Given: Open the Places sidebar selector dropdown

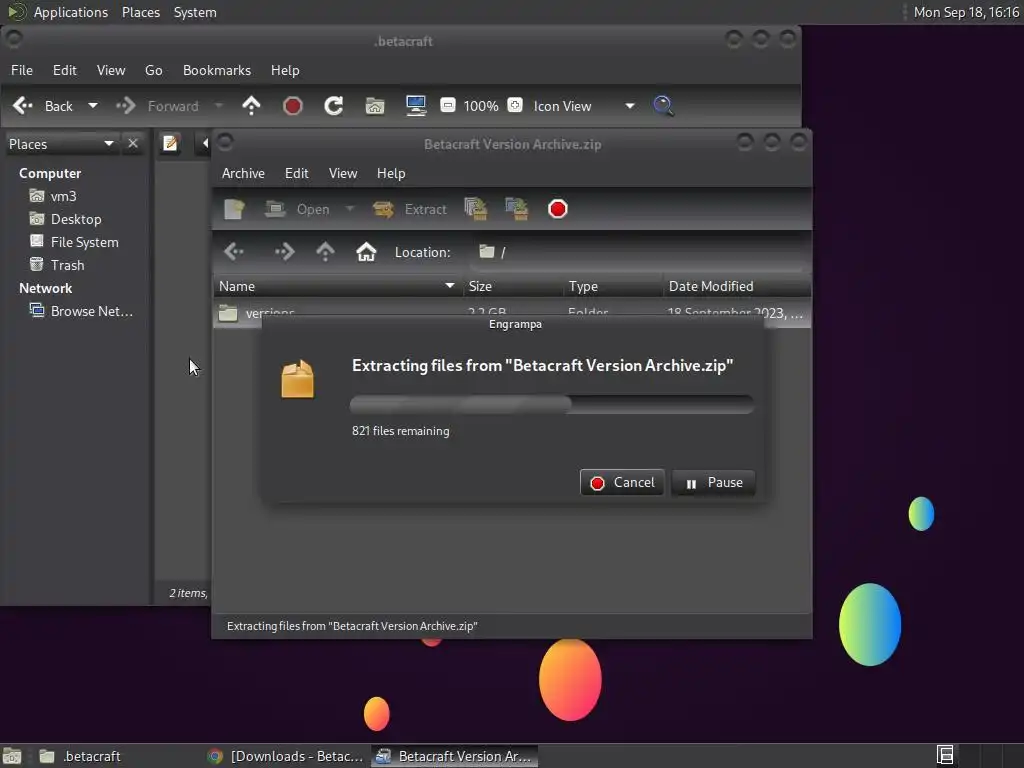Looking at the screenshot, I should tap(61, 144).
